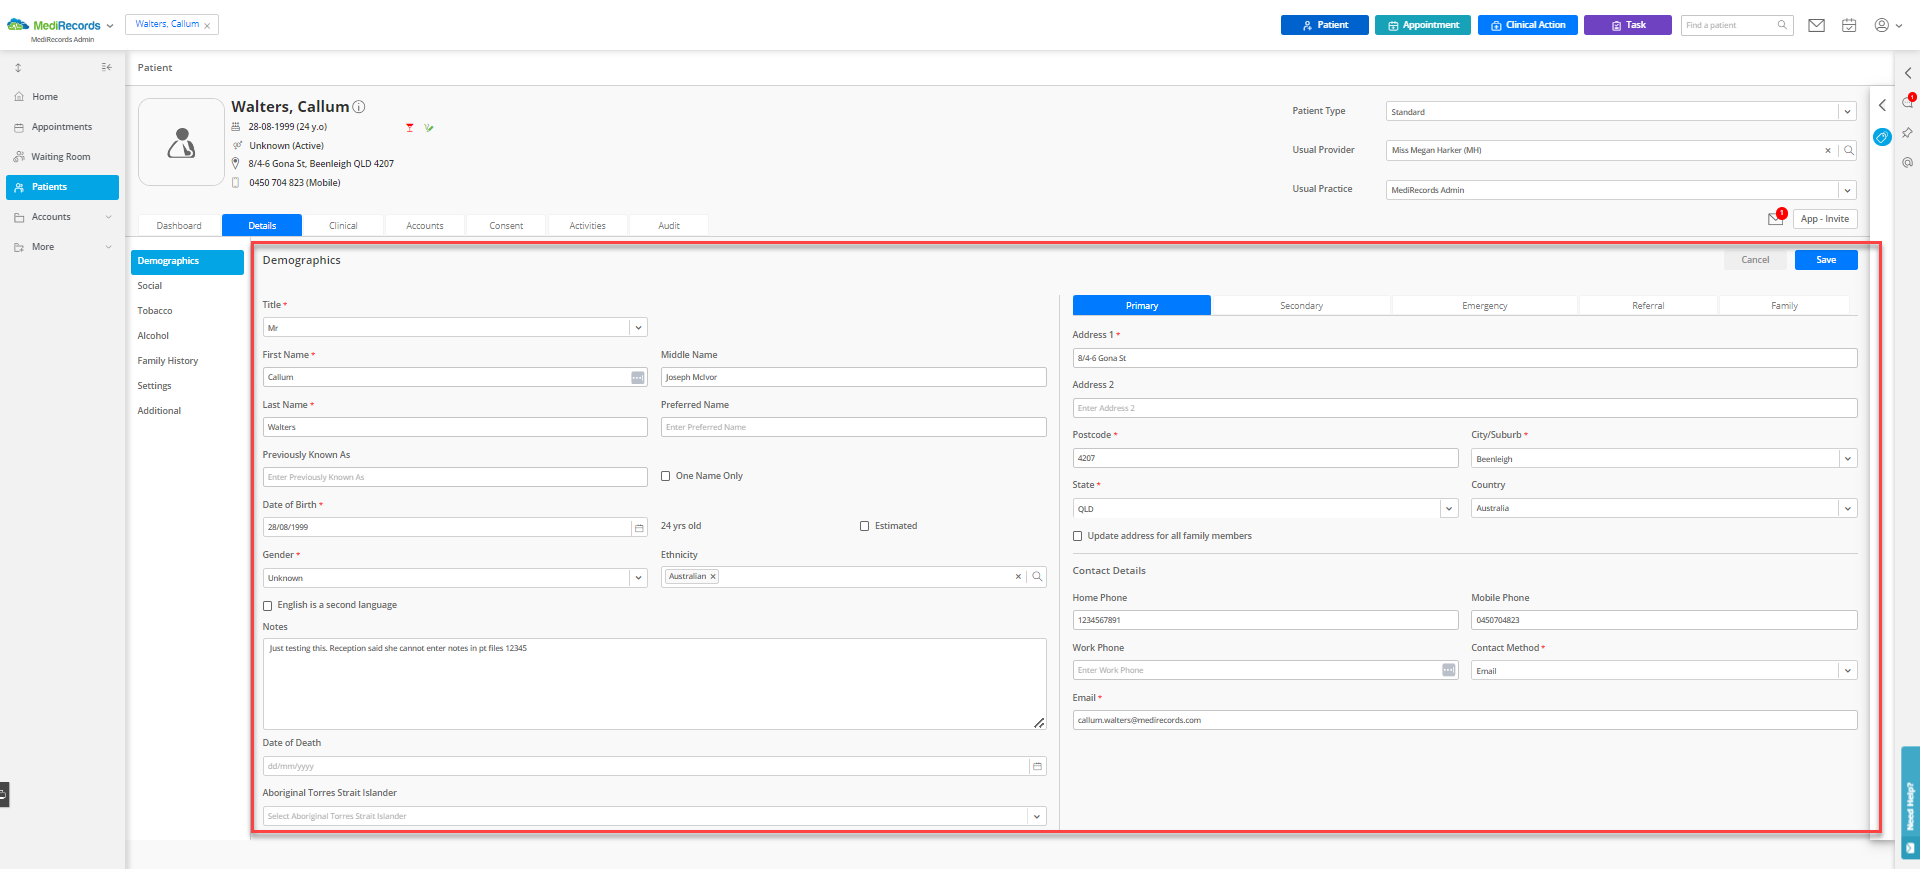1920x869 pixels.
Task: Open Aboriginal Torres Strait Islander dropdown
Action: coord(1036,816)
